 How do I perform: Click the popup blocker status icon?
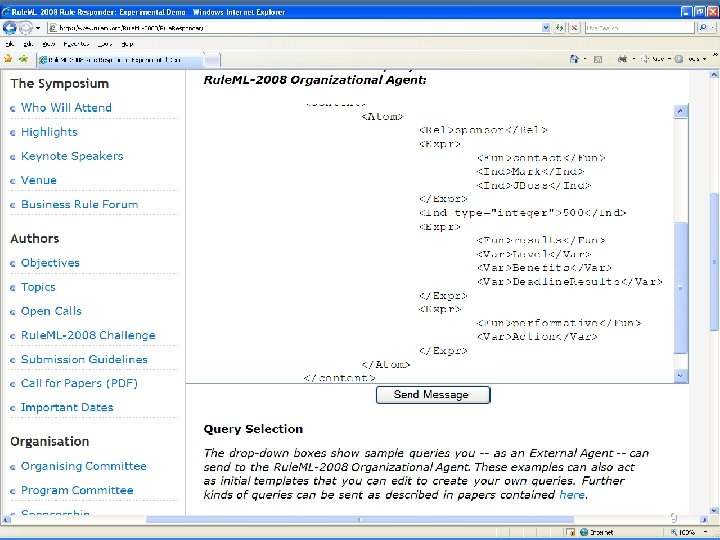[x=571, y=532]
